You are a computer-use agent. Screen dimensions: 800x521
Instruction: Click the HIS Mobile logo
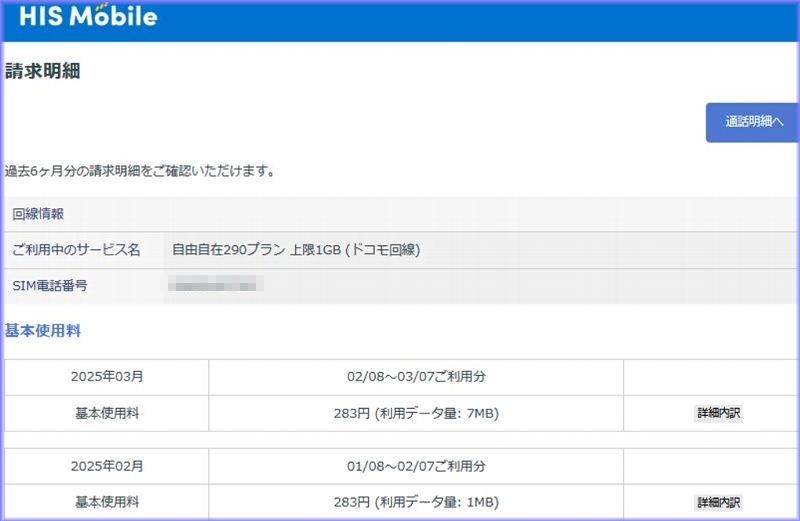(x=88, y=16)
